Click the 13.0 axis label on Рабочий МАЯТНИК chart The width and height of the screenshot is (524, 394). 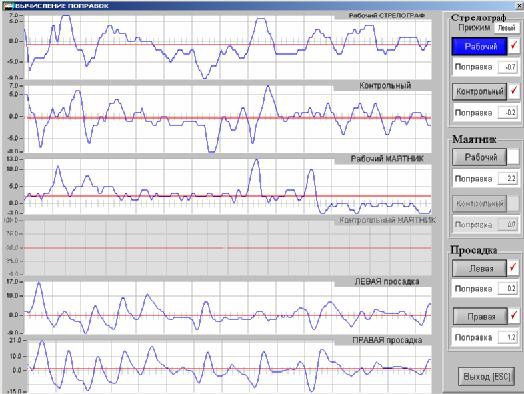pos(13,159)
